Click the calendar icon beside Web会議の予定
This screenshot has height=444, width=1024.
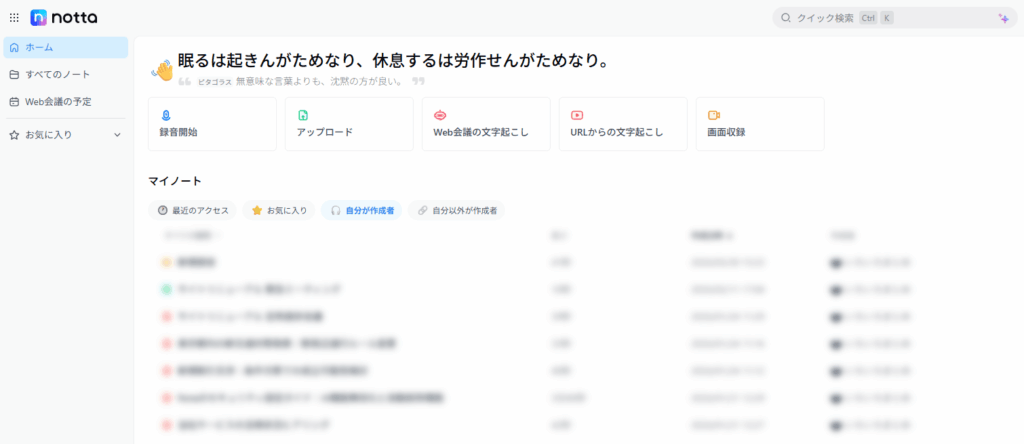coord(14,102)
